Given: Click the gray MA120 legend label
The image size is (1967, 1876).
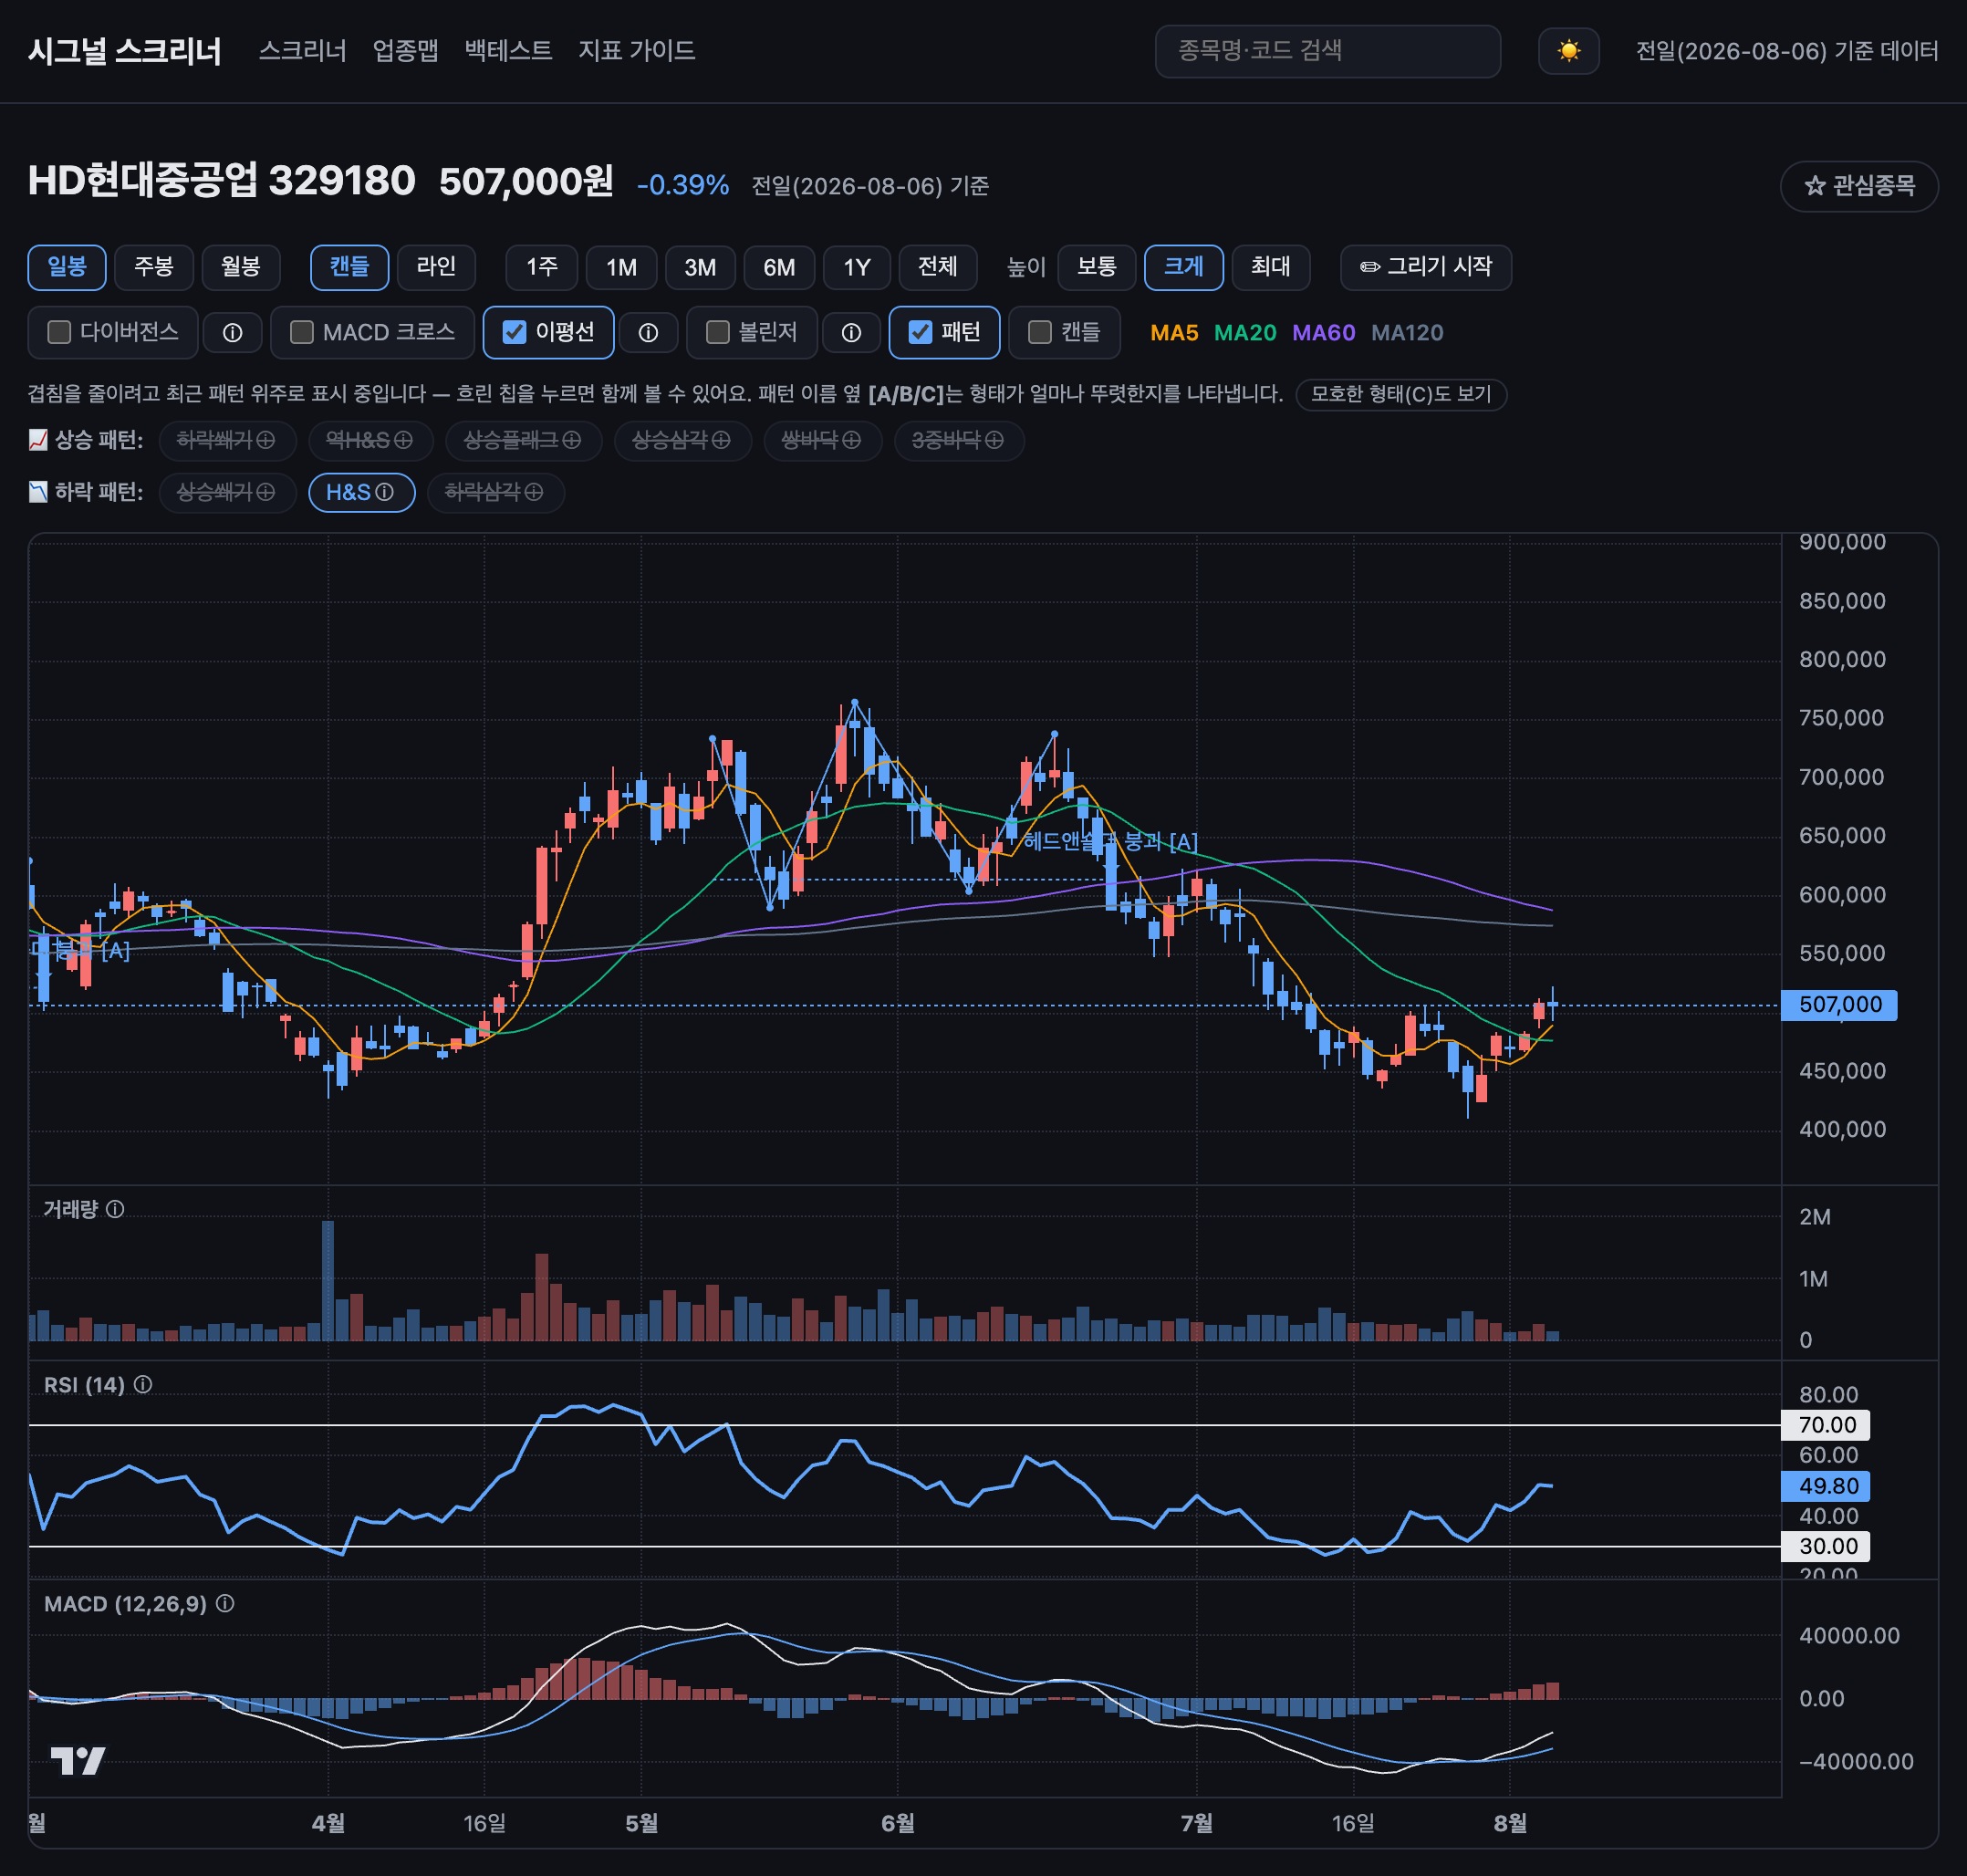Looking at the screenshot, I should (1407, 333).
